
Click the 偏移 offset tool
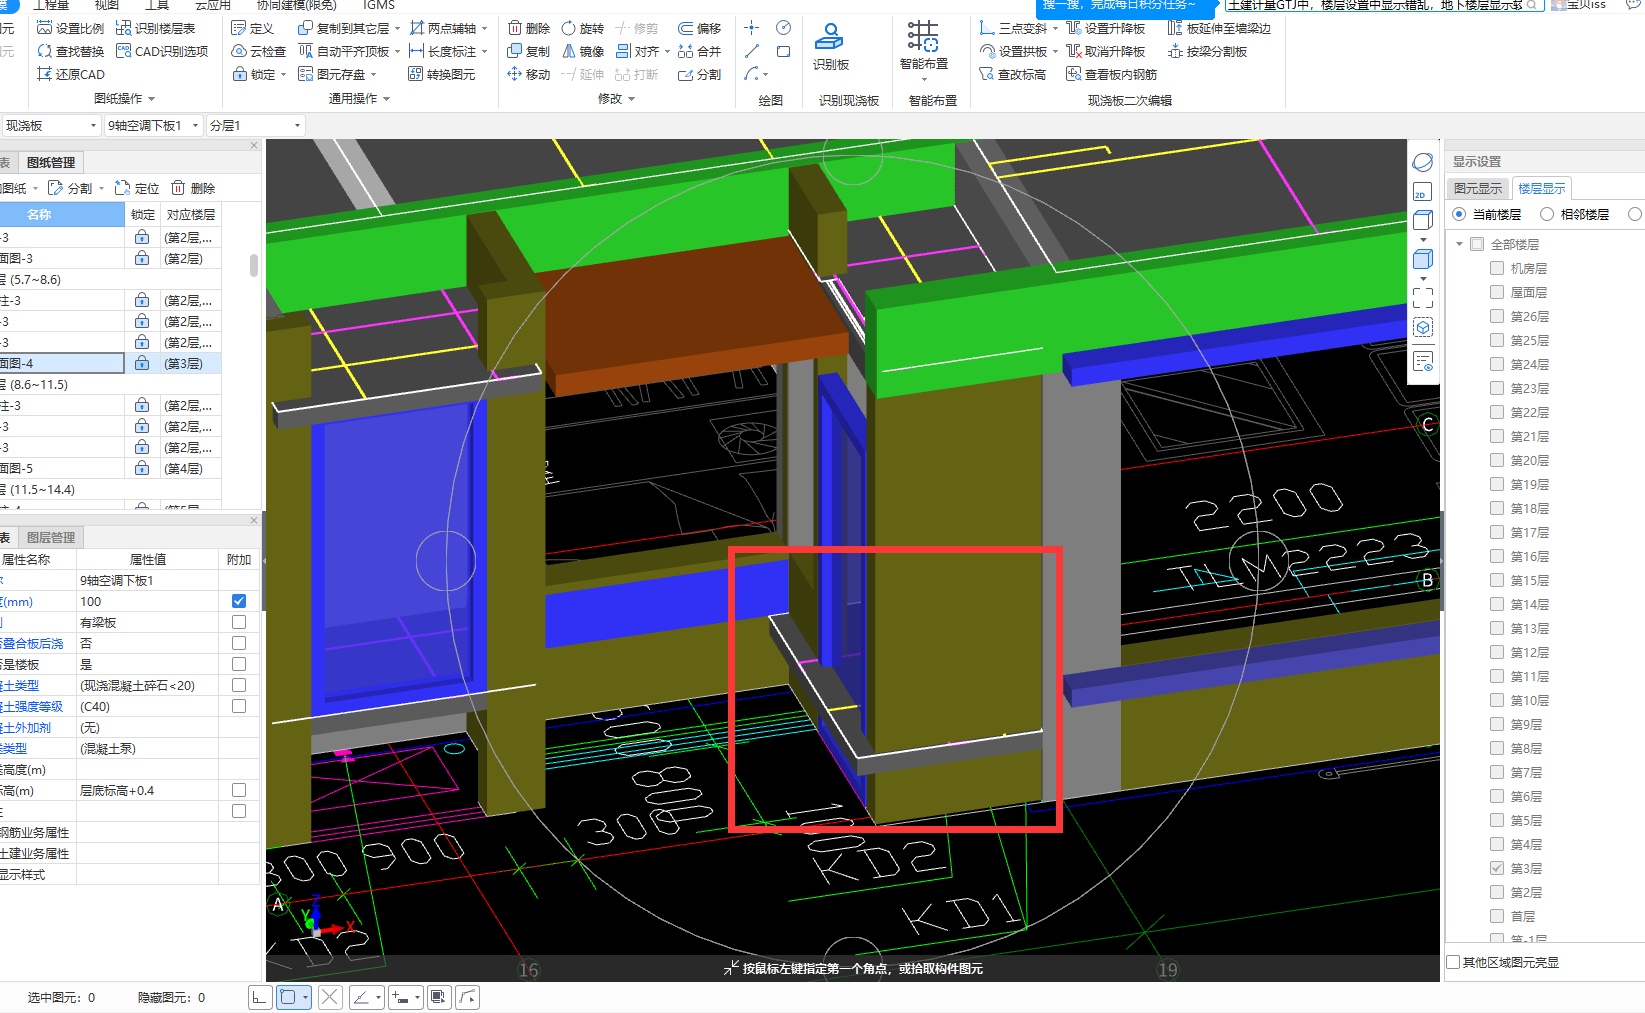click(x=699, y=28)
